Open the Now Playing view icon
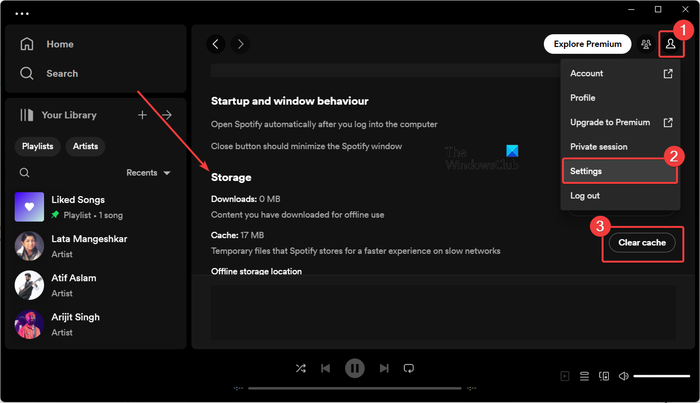Image resolution: width=700 pixels, height=403 pixels. click(x=565, y=376)
